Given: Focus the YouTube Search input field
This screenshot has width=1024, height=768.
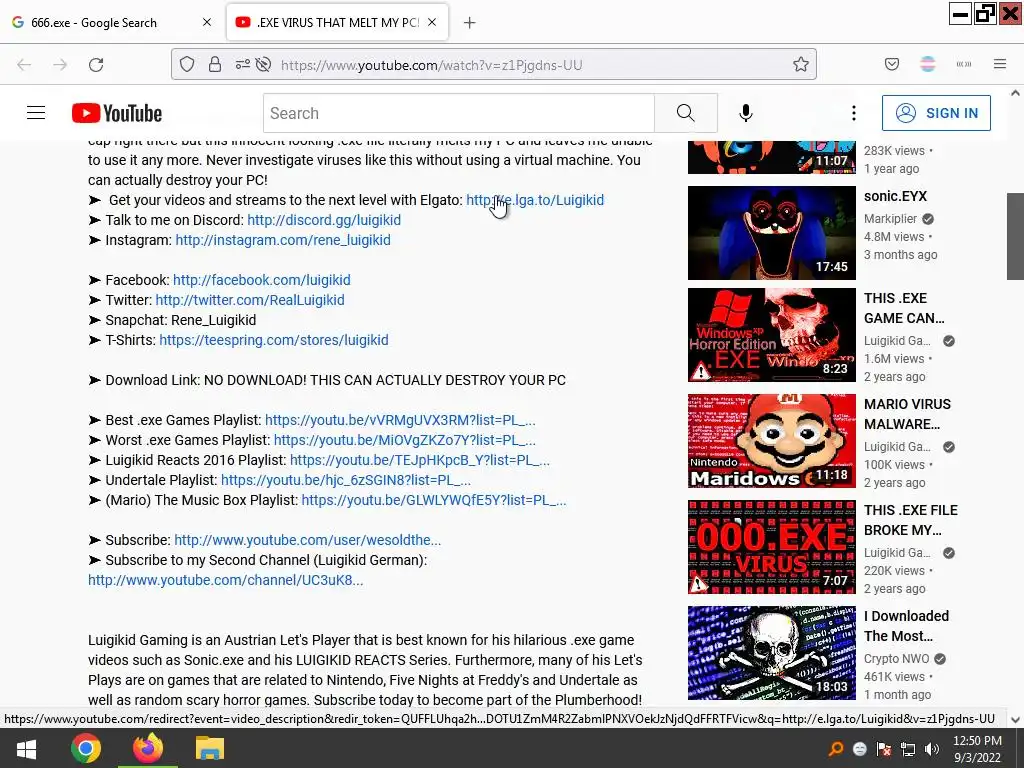Looking at the screenshot, I should (459, 113).
